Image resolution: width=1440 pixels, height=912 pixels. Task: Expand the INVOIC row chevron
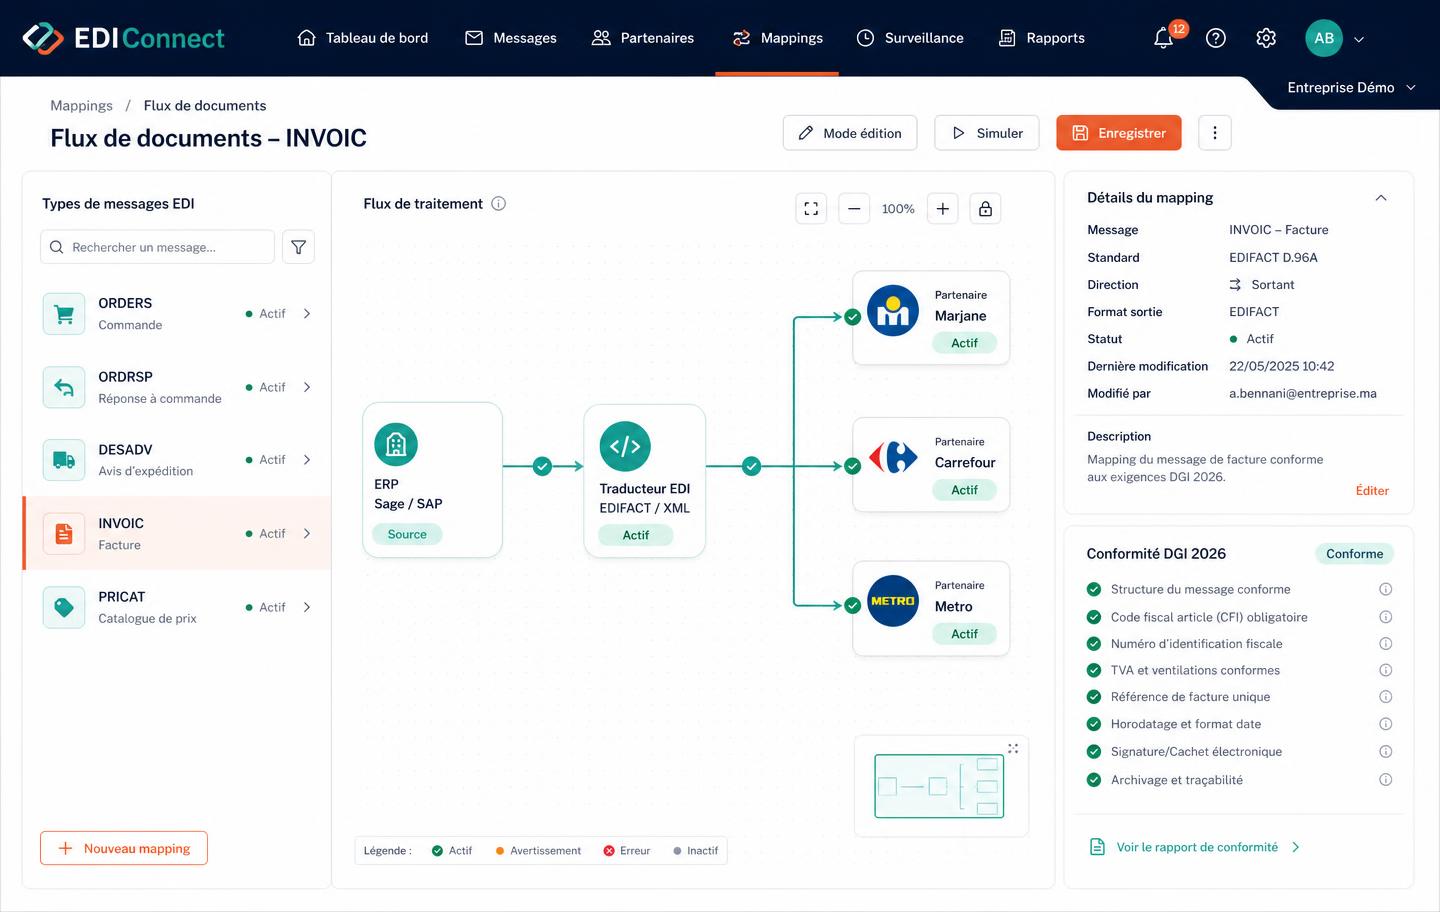(307, 534)
